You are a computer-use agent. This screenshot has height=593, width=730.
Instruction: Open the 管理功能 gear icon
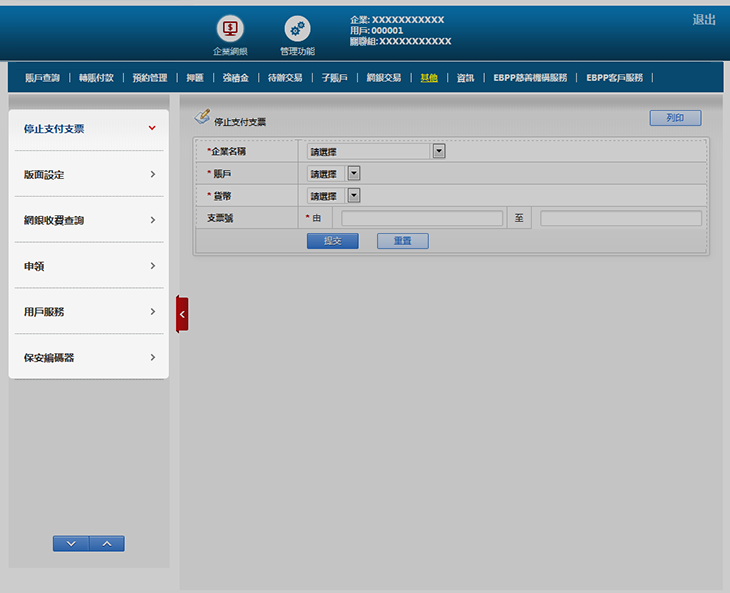(x=297, y=30)
